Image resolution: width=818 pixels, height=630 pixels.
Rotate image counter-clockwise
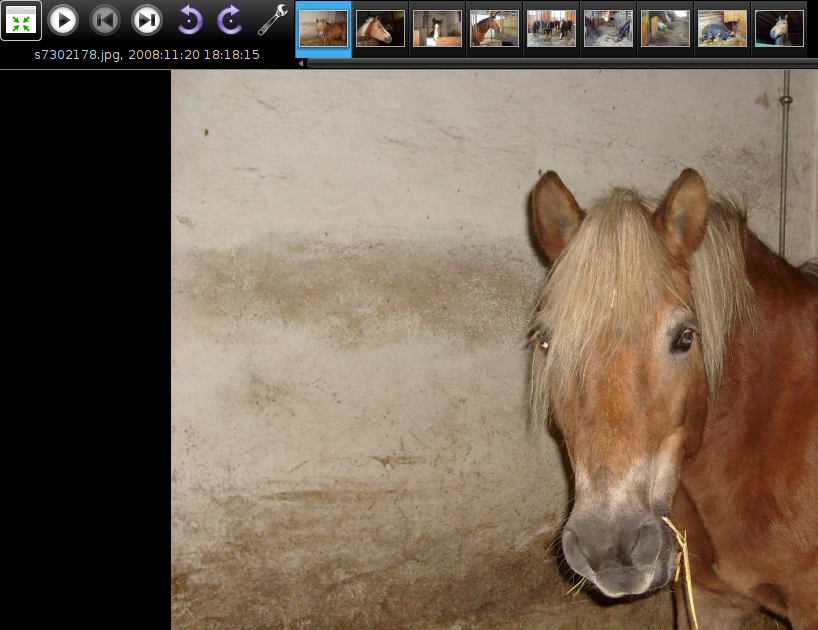pos(189,20)
